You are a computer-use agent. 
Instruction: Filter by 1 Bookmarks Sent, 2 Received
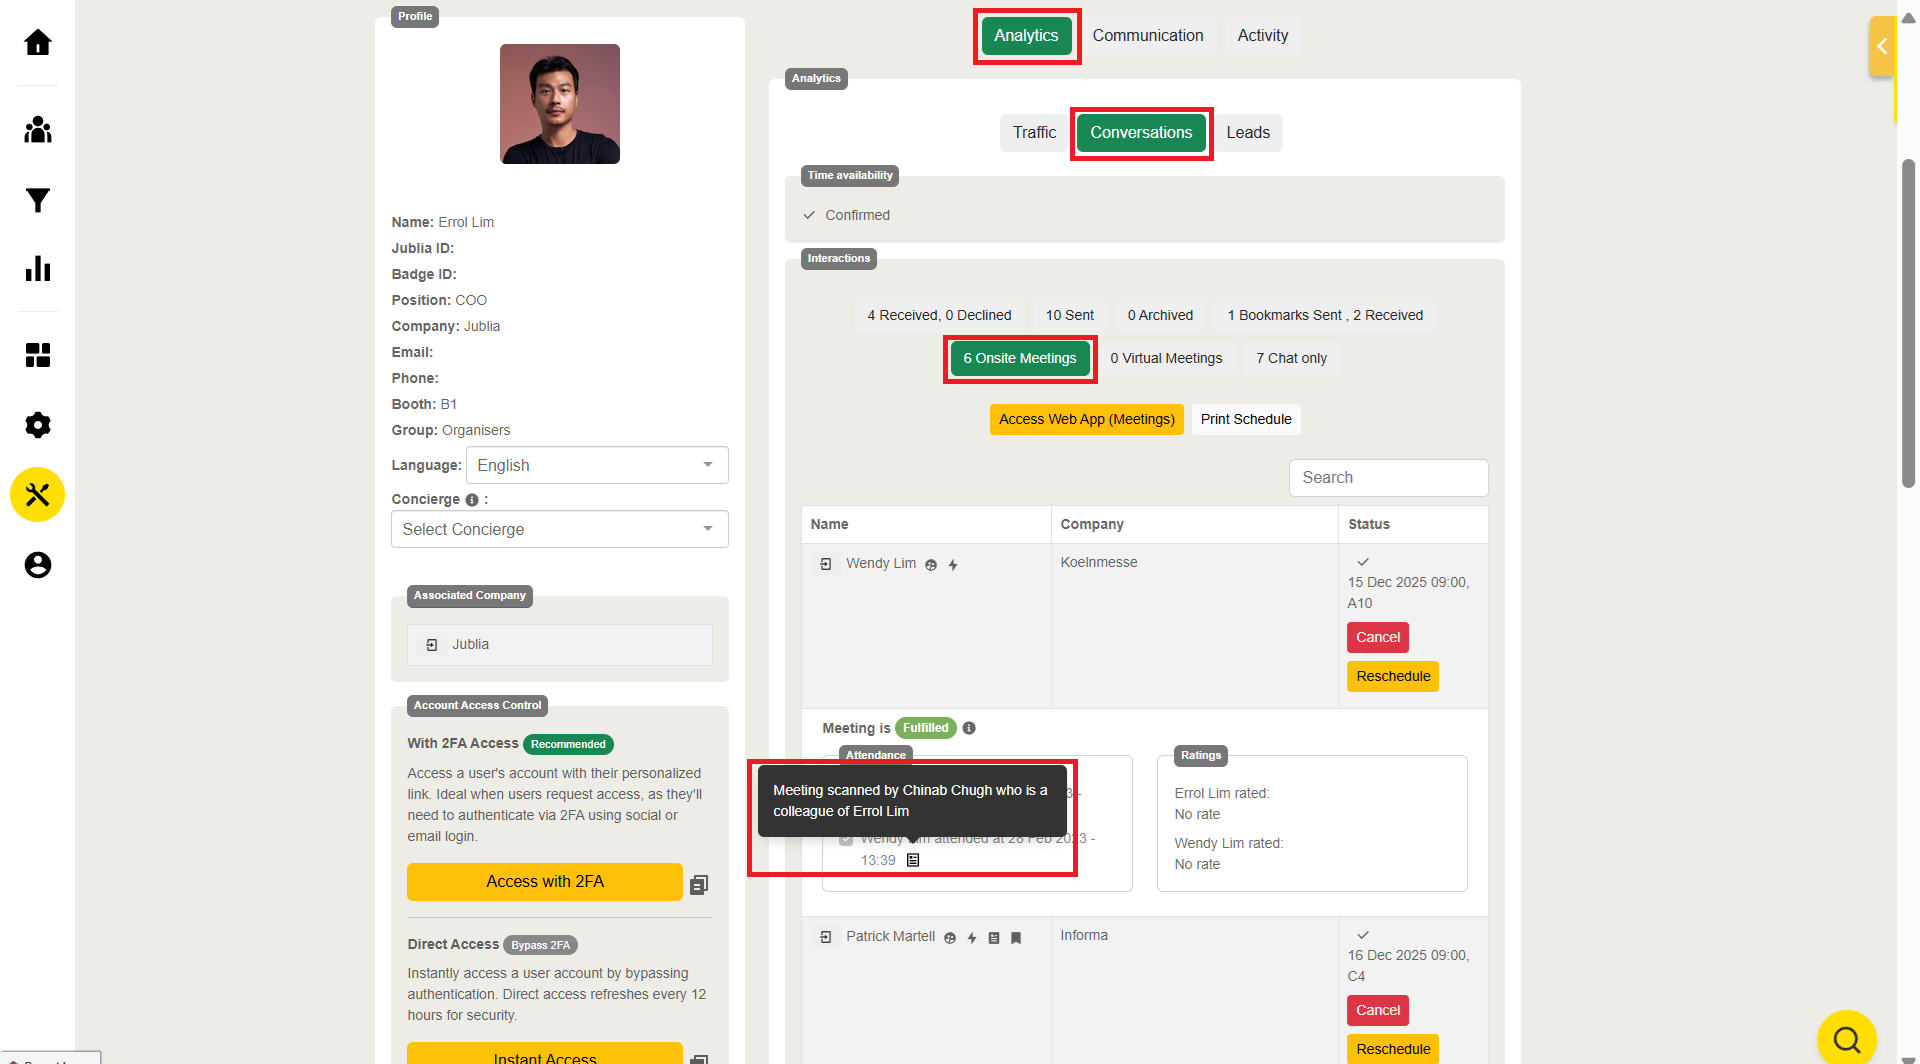tap(1325, 315)
